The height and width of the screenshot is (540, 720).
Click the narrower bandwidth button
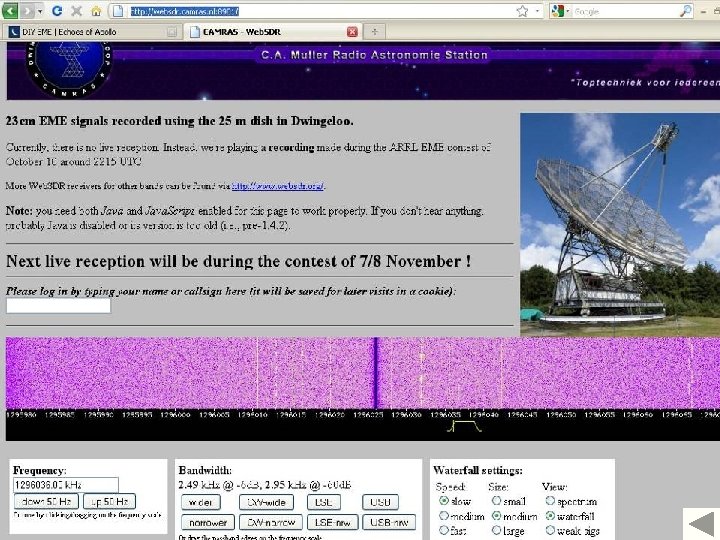[208, 523]
